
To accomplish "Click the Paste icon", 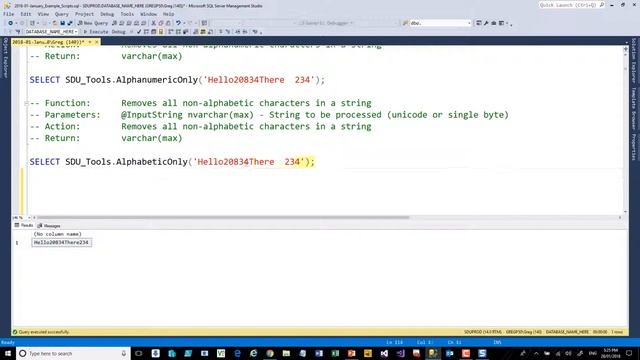I will (168, 23).
